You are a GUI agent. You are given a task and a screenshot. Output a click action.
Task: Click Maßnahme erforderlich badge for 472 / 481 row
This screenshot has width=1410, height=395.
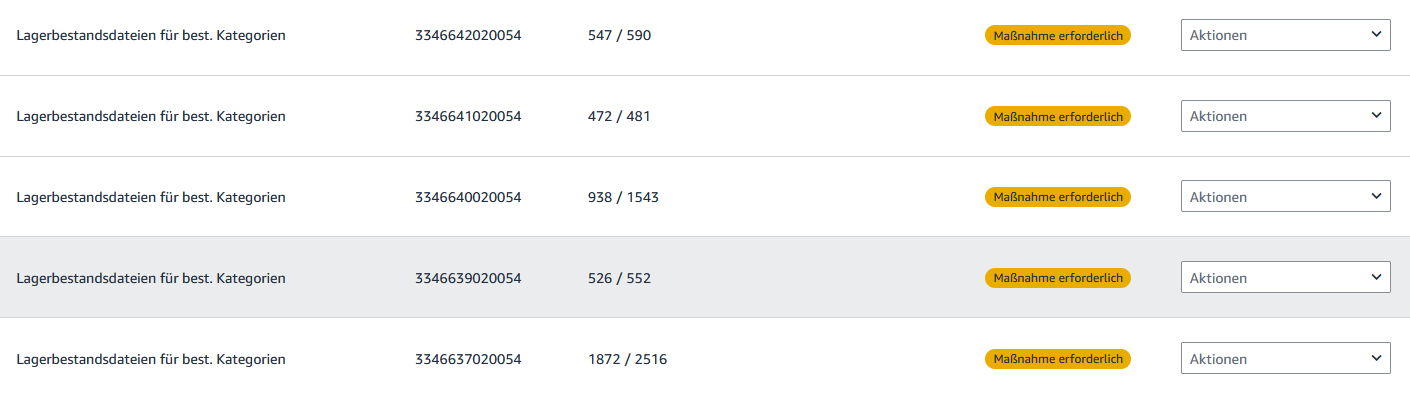[x=1058, y=116]
